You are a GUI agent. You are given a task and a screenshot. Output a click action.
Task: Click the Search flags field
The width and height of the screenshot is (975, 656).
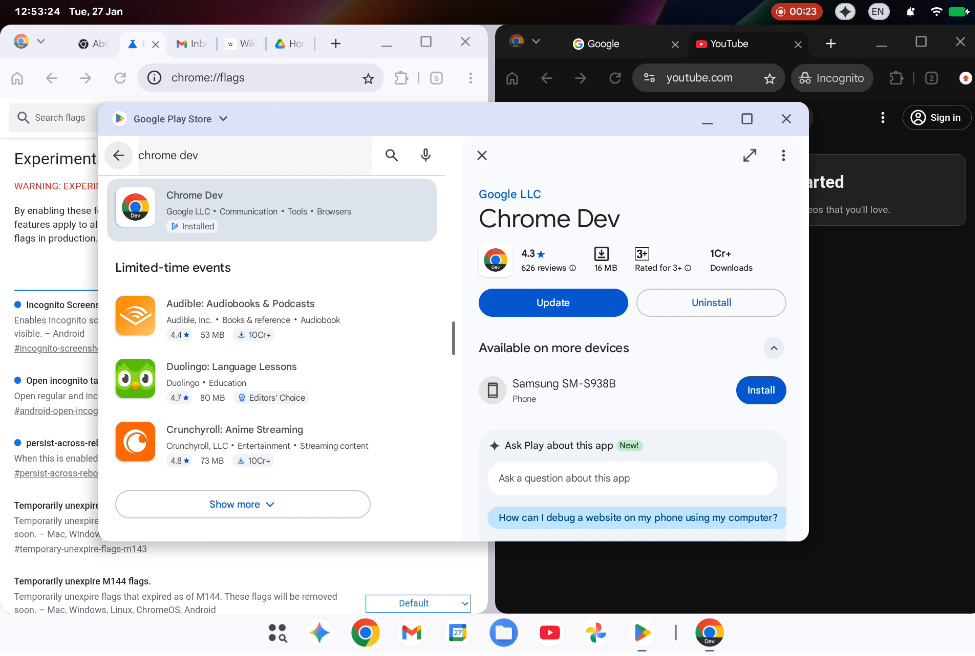53,118
